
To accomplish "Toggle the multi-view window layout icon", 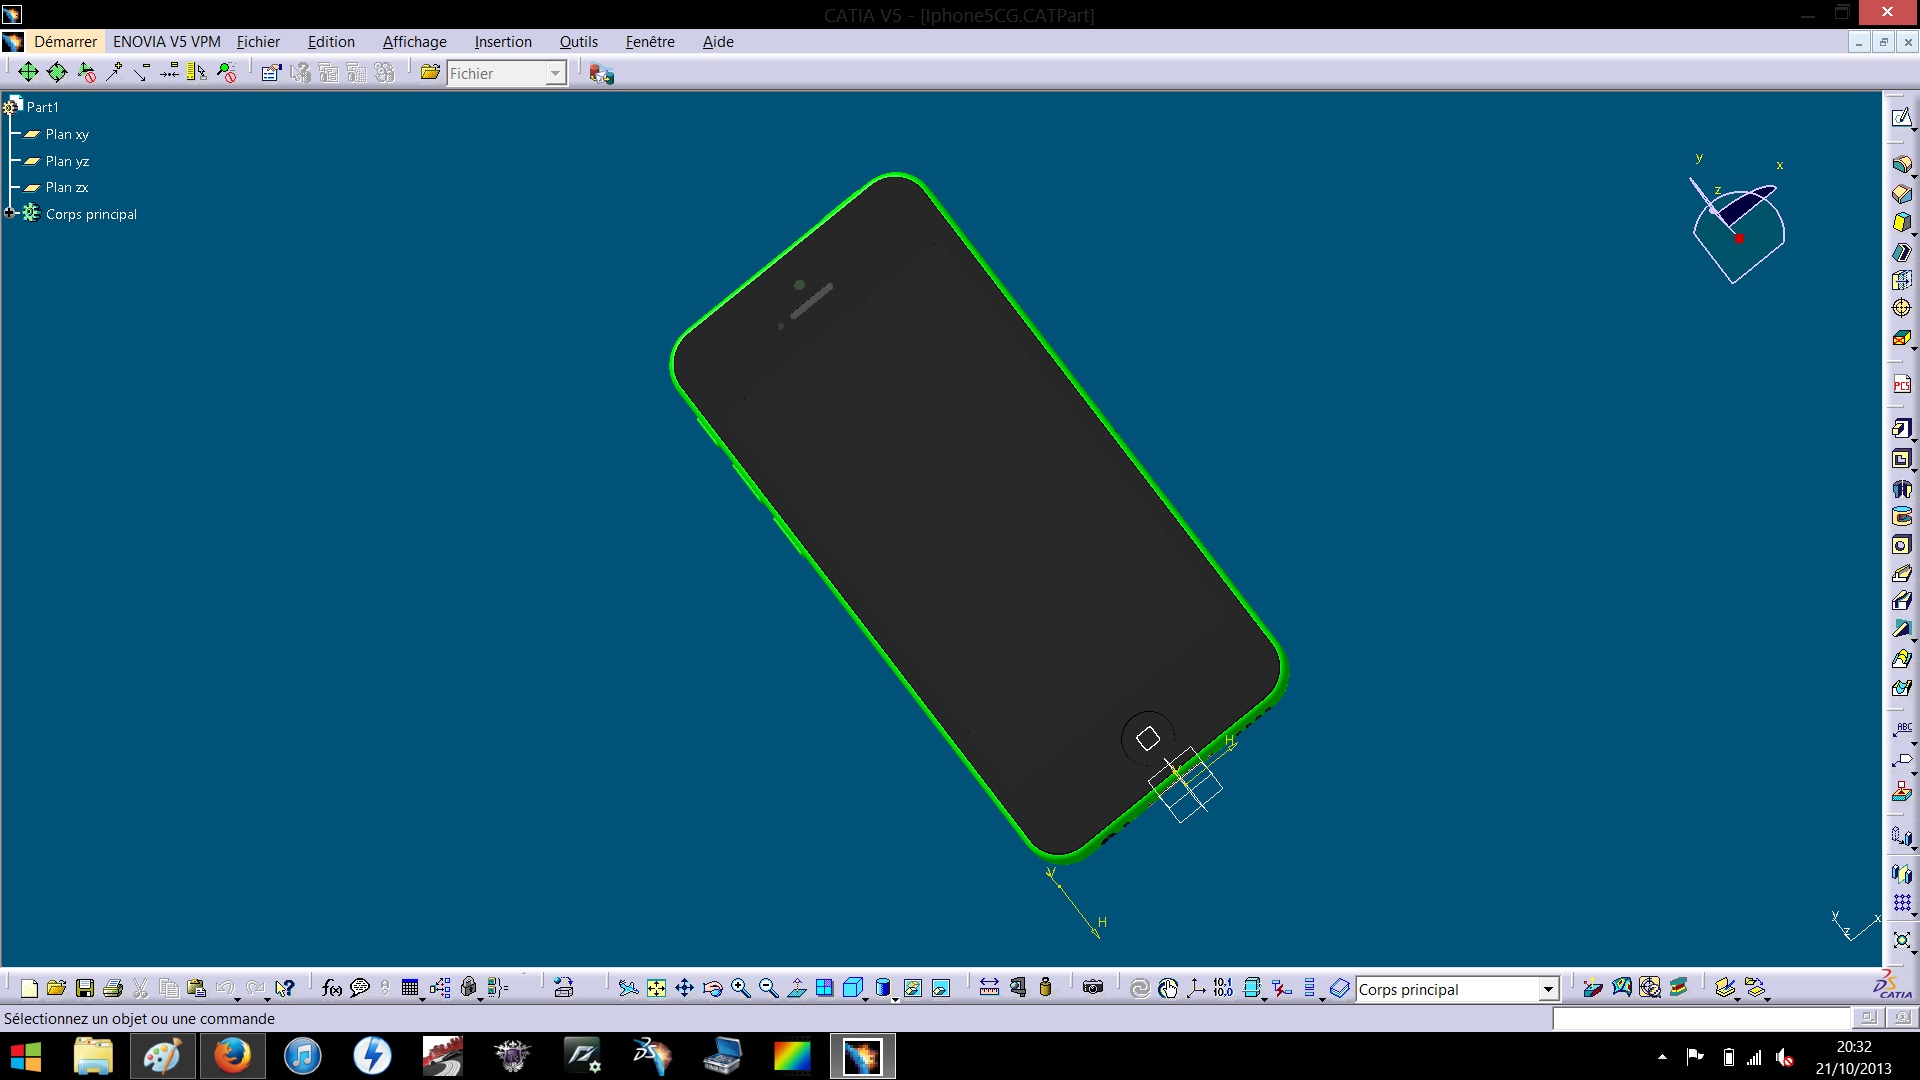I will [x=825, y=989].
